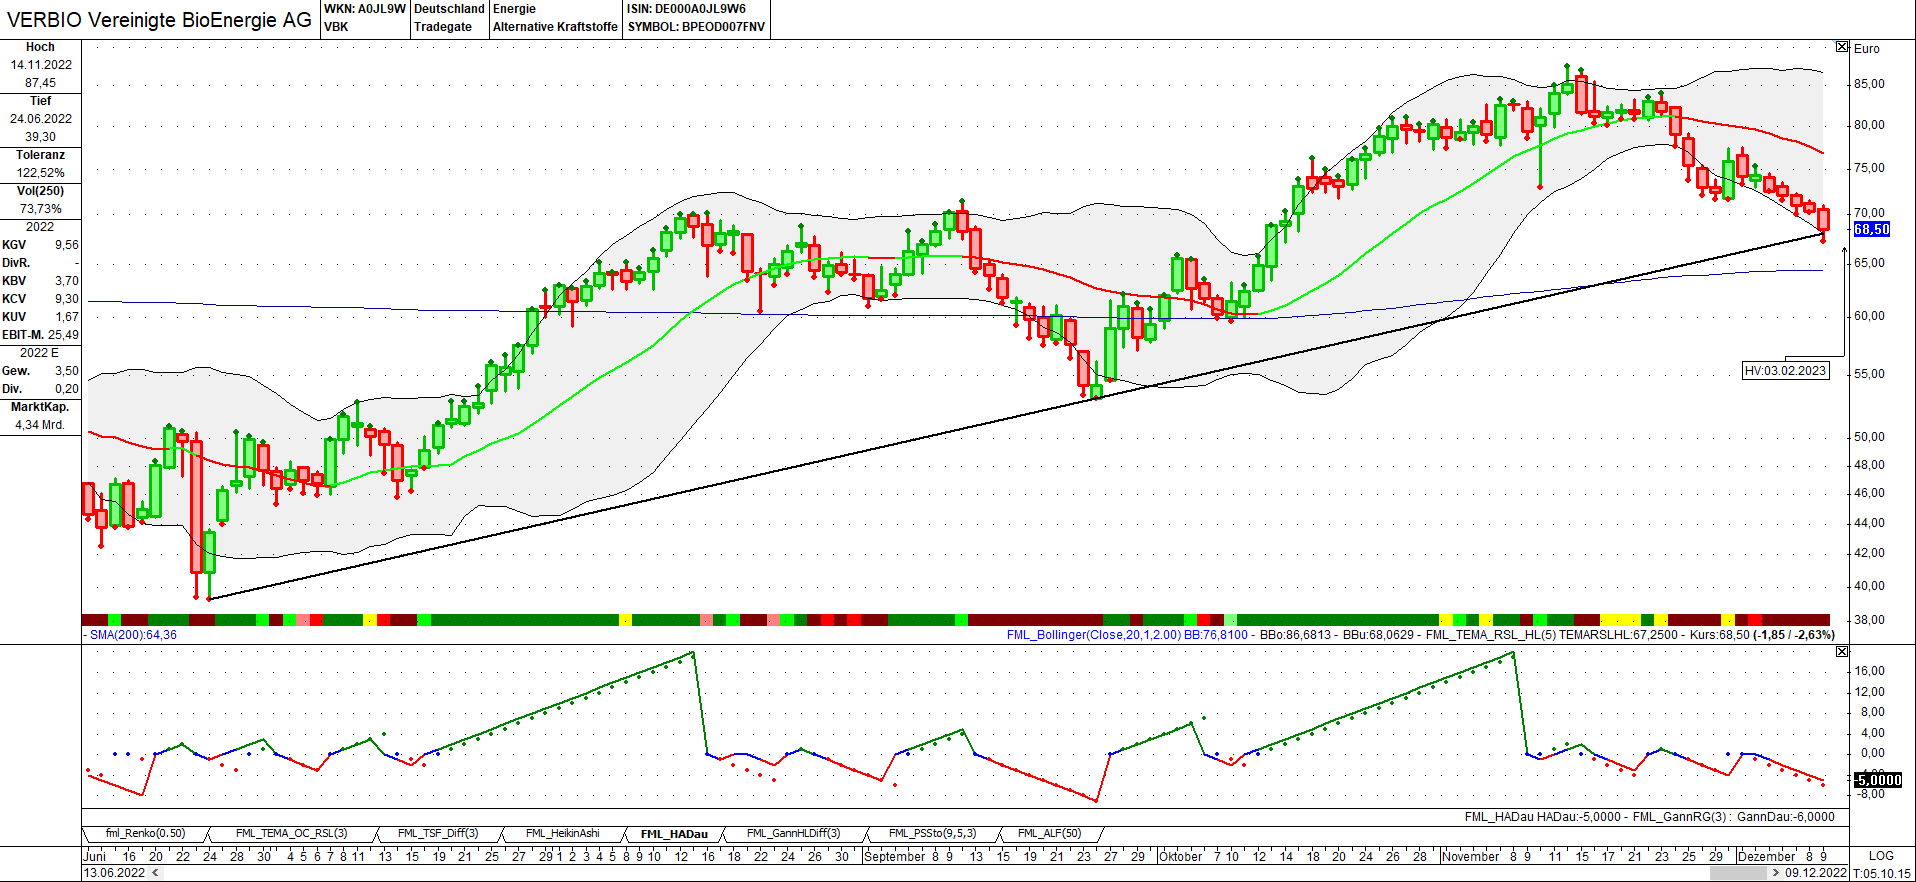Click the blue 68,50 current price marker
Viewport: 1916px width, 882px height.
pyautogui.click(x=1872, y=230)
